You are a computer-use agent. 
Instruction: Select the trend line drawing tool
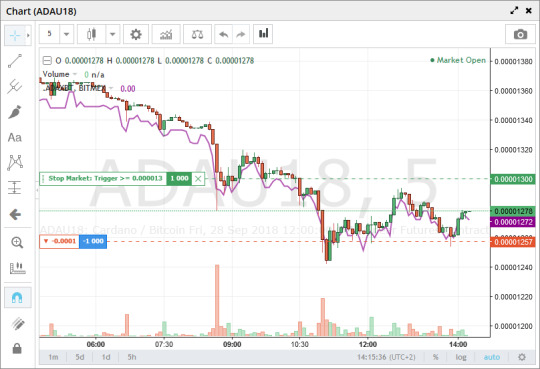[x=15, y=61]
